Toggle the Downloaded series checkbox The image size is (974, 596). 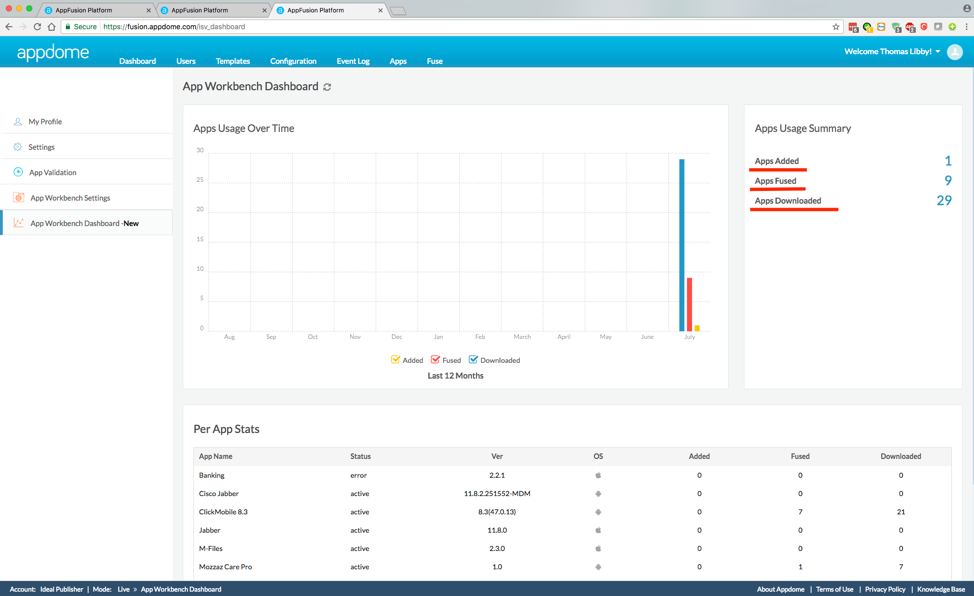[473, 359]
